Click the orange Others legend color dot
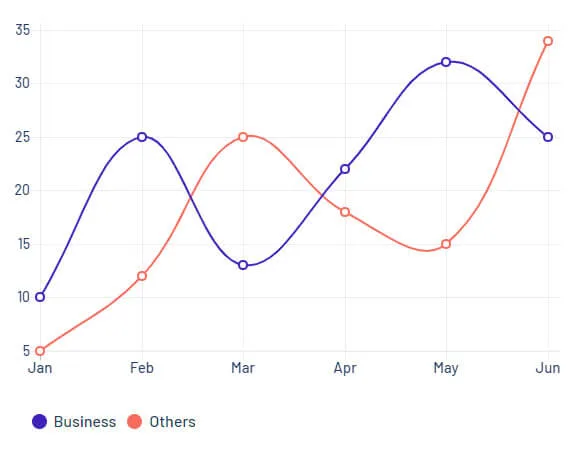578x454 pixels. [x=135, y=422]
